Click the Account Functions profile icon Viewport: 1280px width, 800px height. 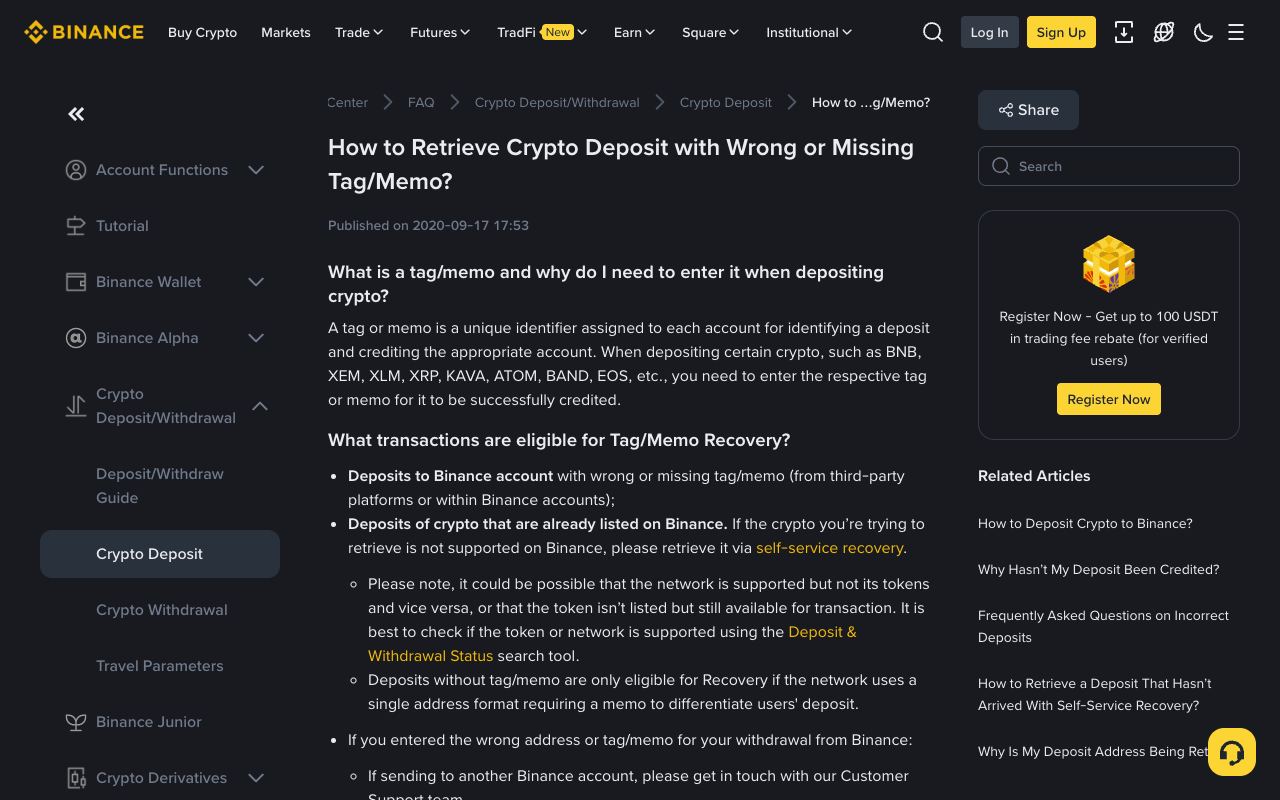(x=76, y=170)
